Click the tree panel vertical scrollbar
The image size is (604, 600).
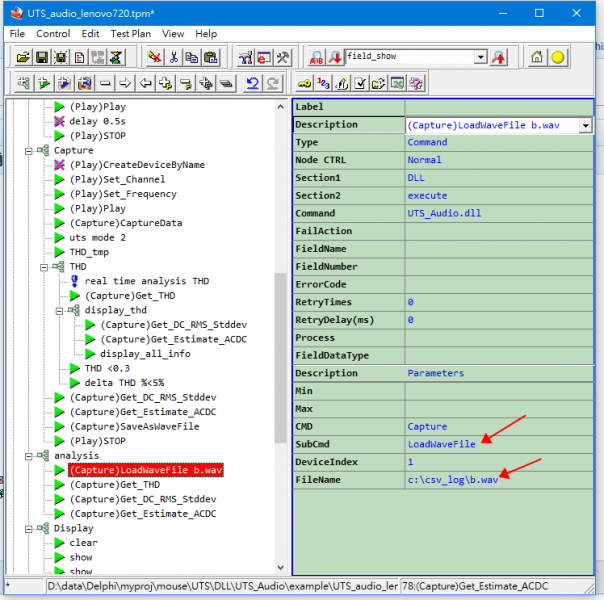pos(281,360)
